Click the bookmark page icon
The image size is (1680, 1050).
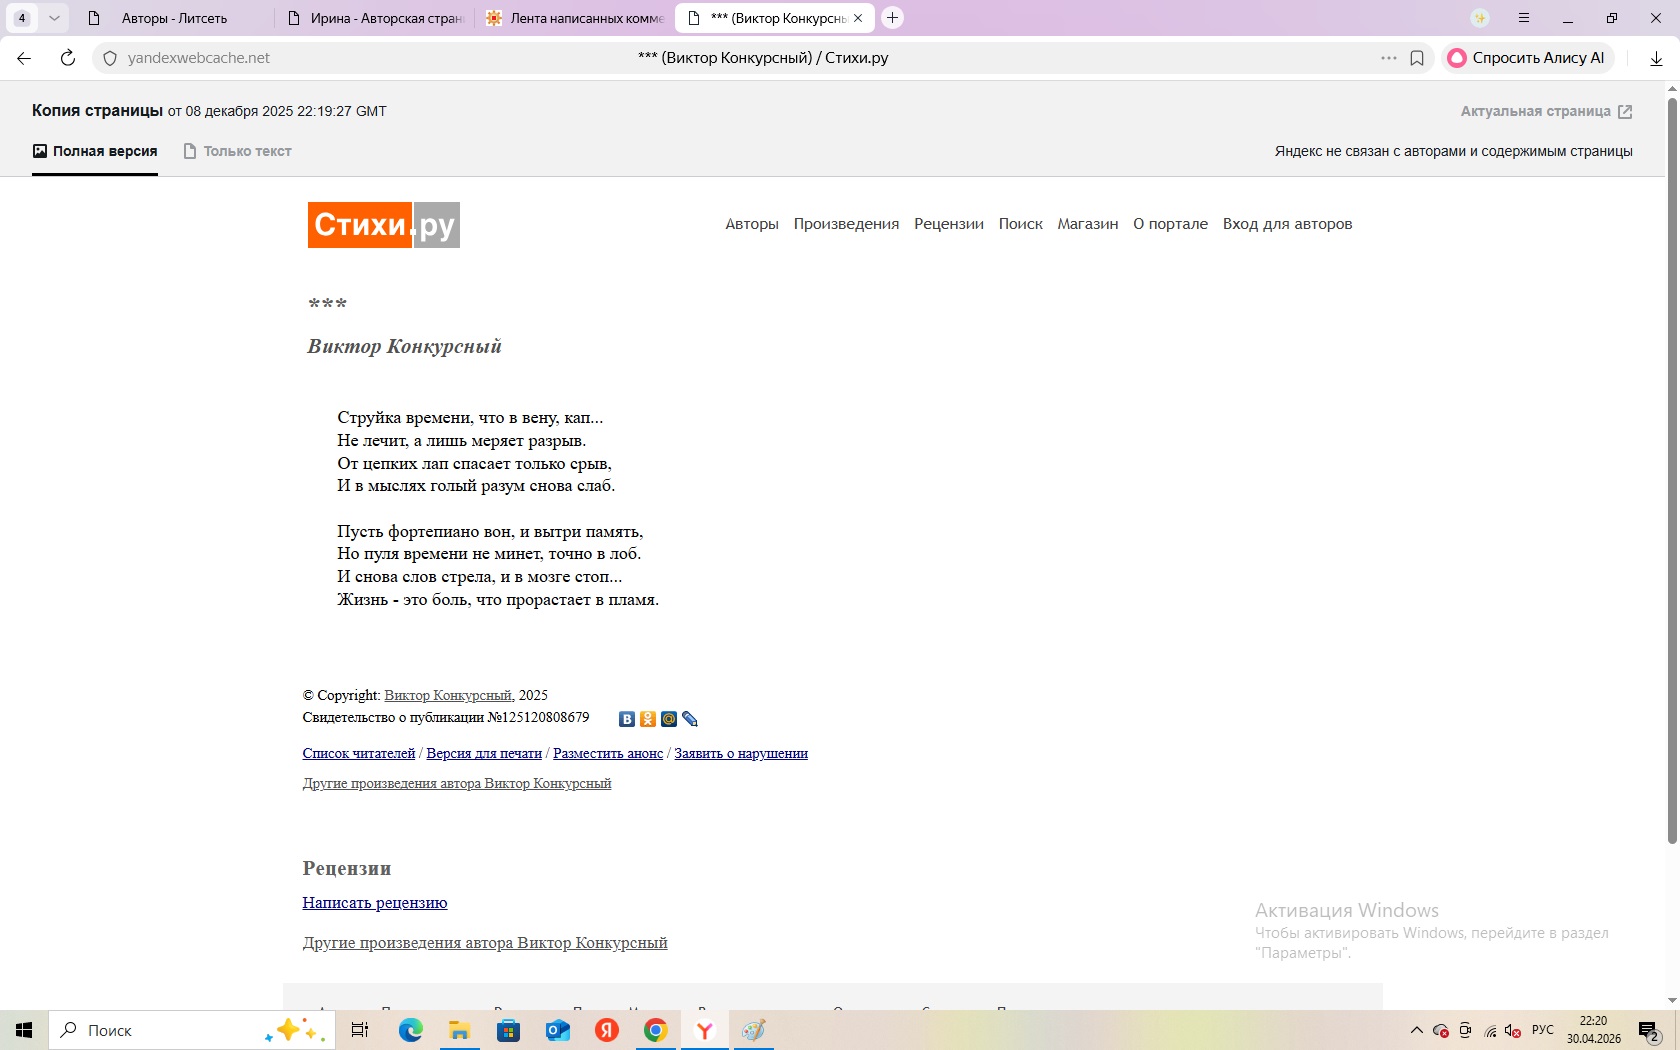1417,58
